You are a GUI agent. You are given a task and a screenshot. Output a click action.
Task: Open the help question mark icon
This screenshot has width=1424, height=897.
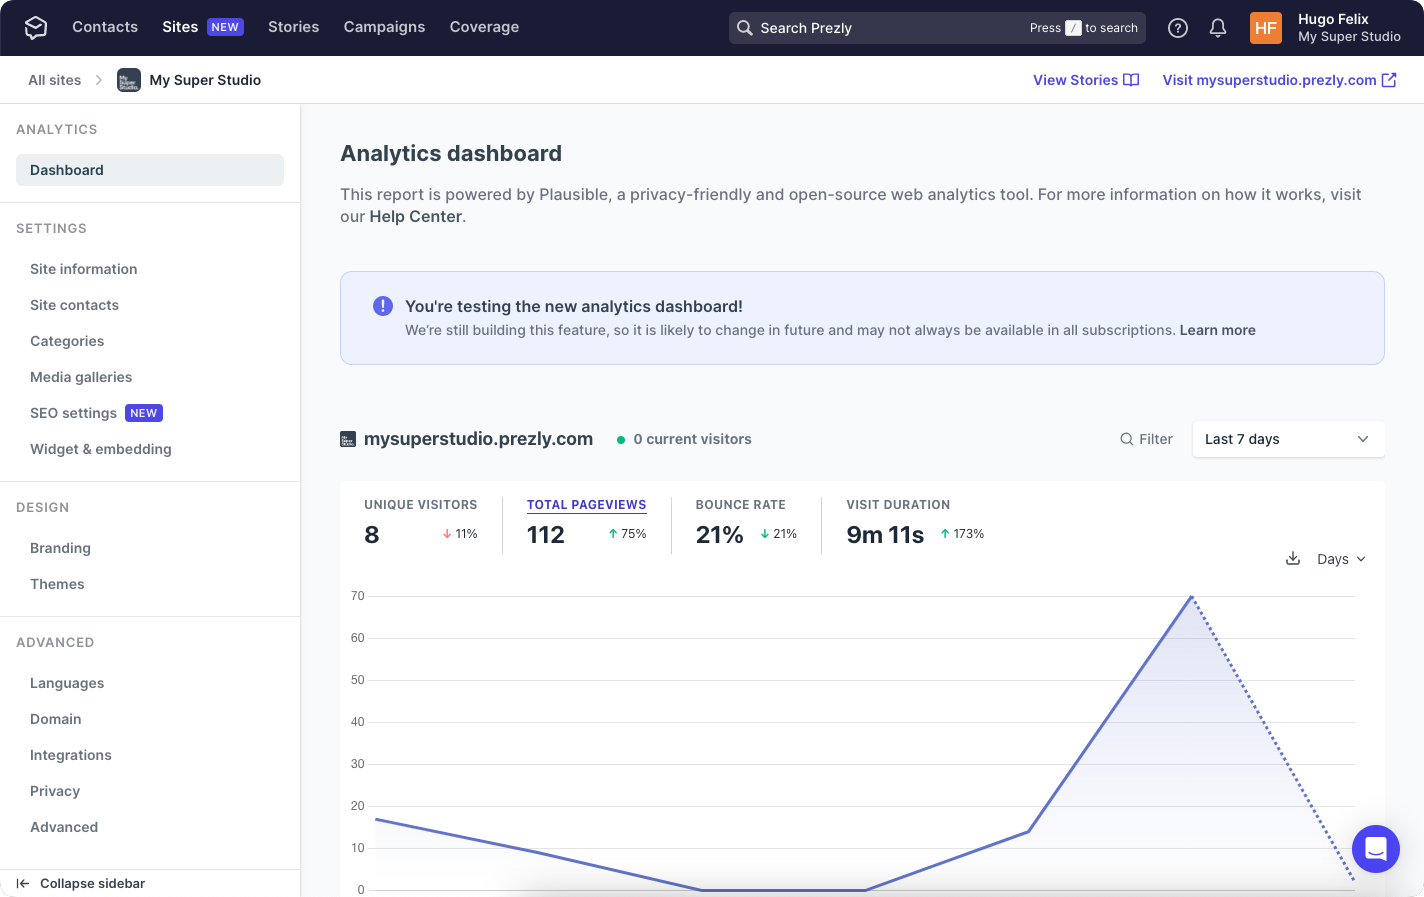[x=1178, y=28]
